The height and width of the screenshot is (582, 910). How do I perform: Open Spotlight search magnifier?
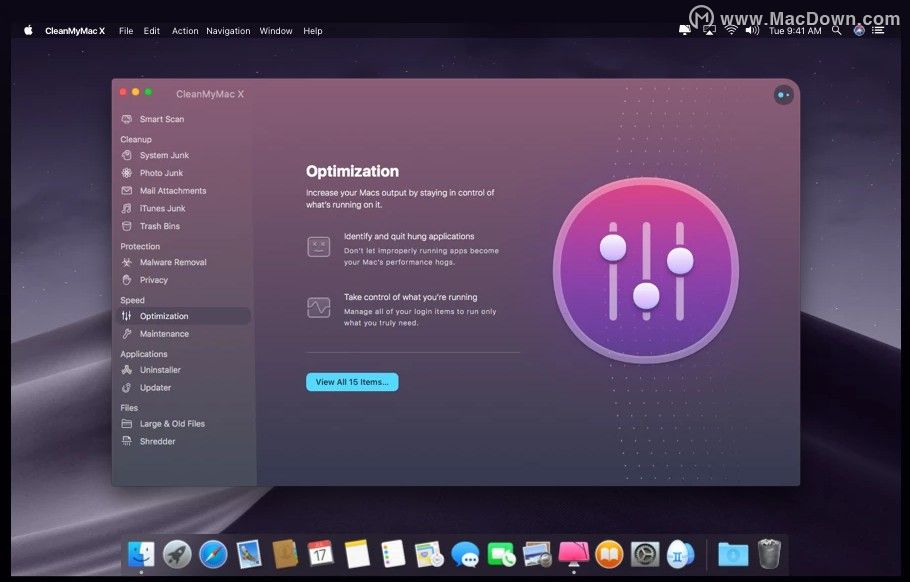[x=836, y=30]
